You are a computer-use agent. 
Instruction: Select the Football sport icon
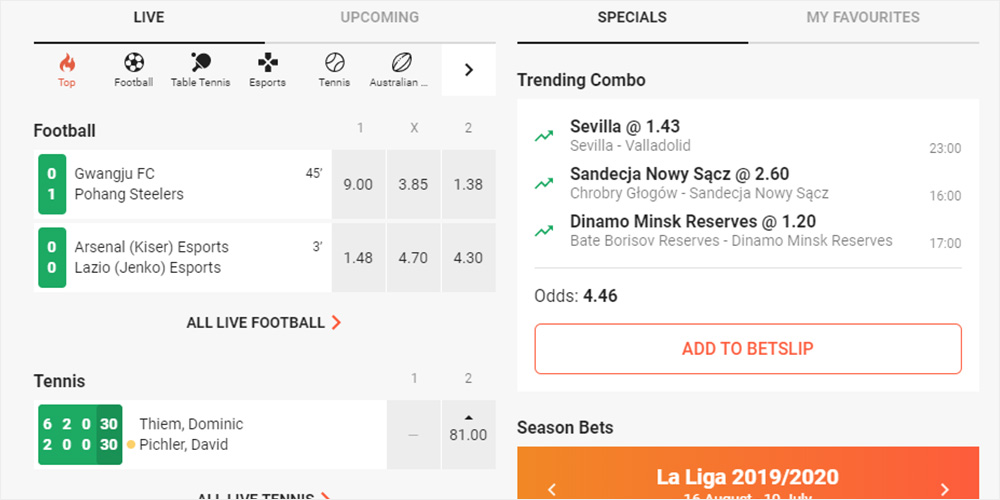click(x=134, y=62)
